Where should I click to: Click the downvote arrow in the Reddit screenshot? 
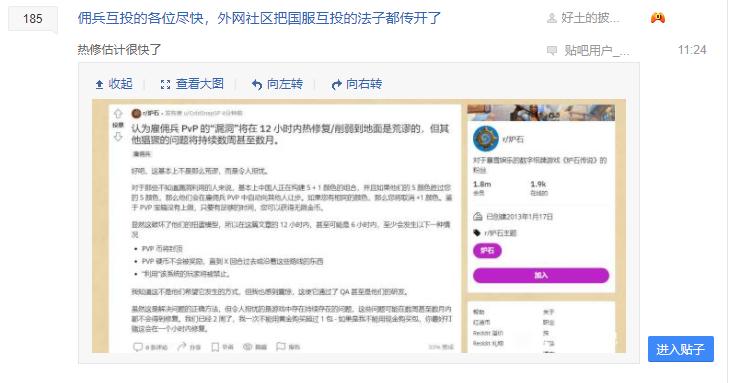tap(118, 136)
